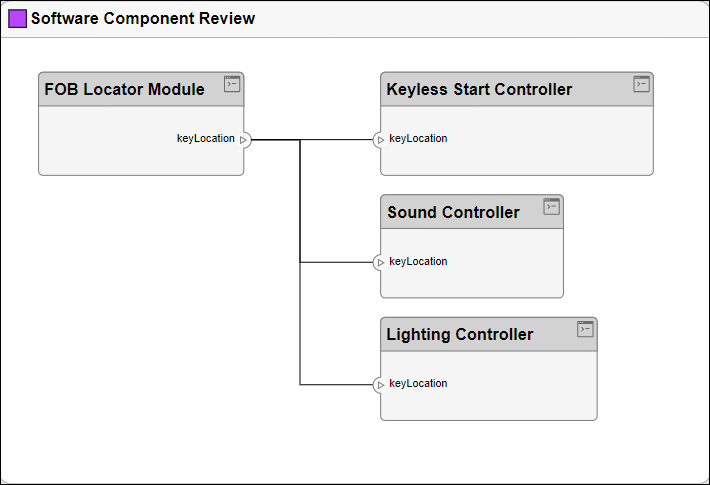710x485 pixels.
Task: Click the Sound Controller component-type icon
Action: (x=552, y=207)
